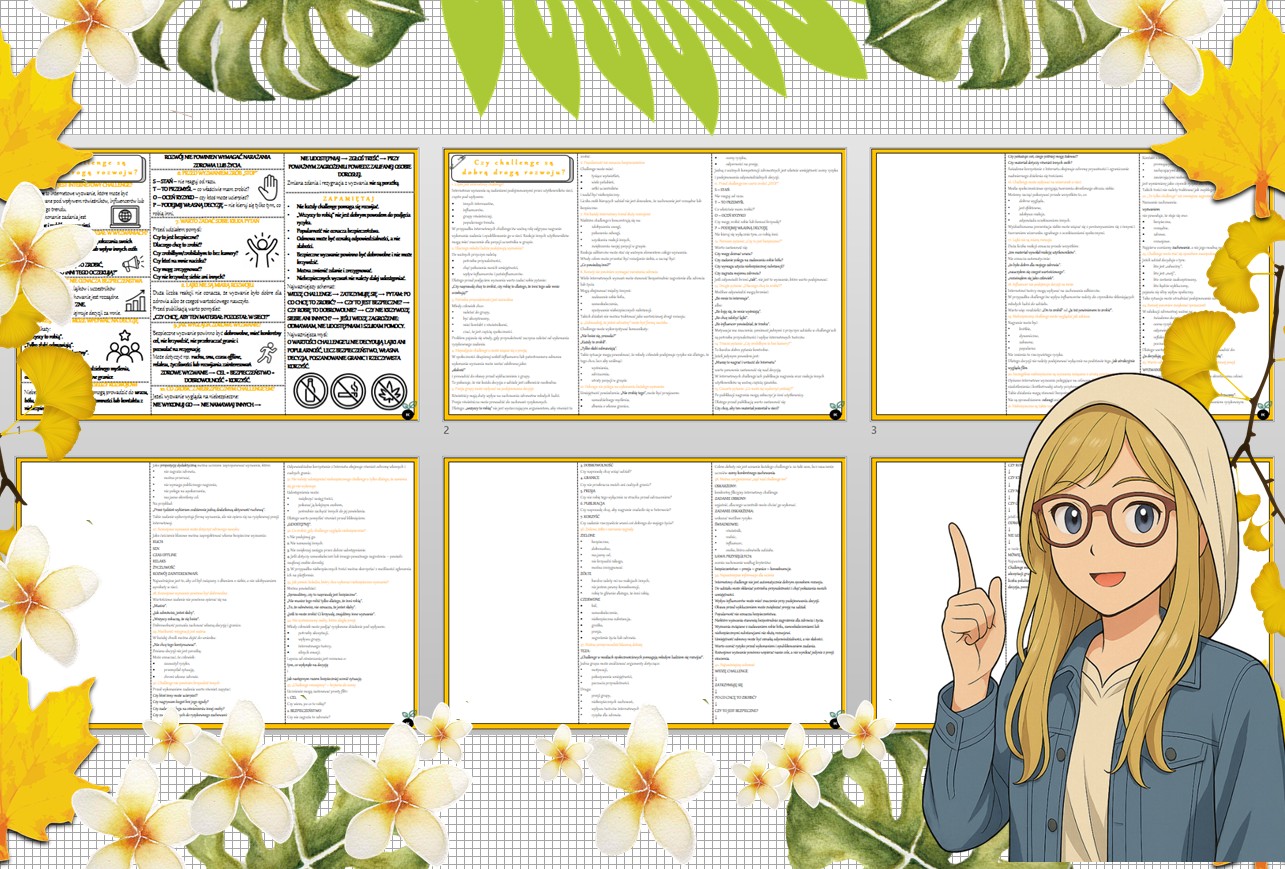Click the megaphone icon on page 1

click(x=131, y=262)
